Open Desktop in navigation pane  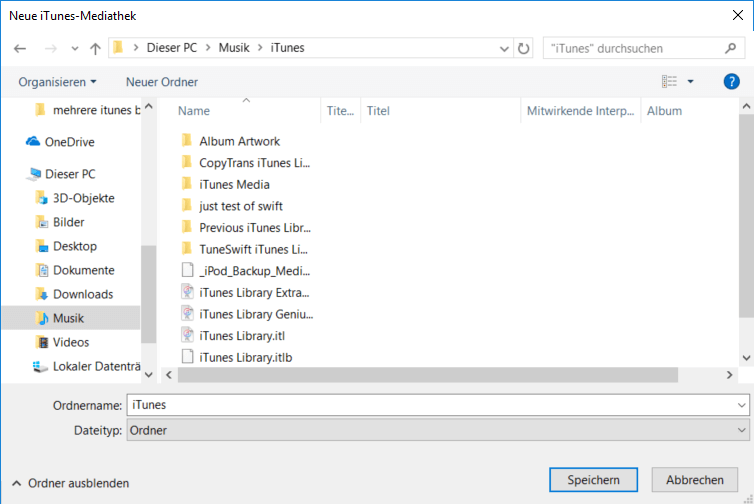[x=66, y=246]
